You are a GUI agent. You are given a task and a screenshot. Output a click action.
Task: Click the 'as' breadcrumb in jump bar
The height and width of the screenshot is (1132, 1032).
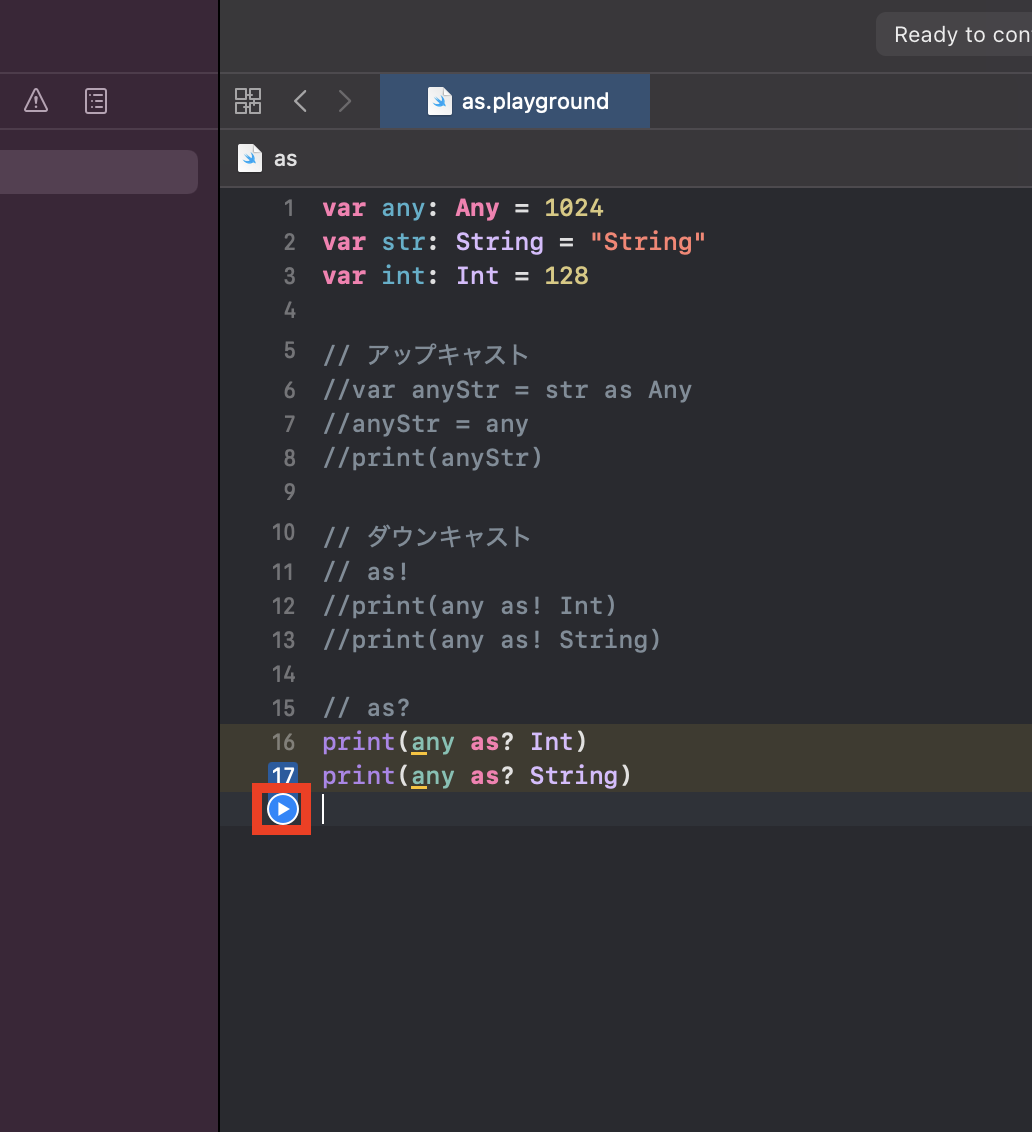coord(285,159)
